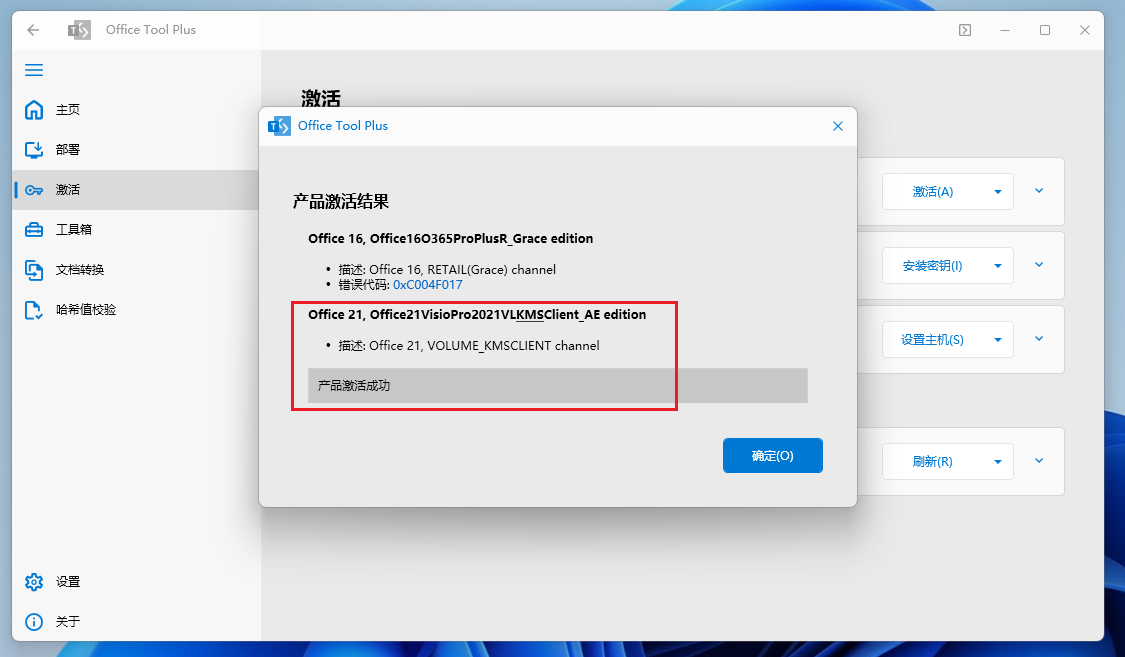Open the 设置主机(S) dropdown arrow
Screen dimensions: 1125x657
[997, 339]
